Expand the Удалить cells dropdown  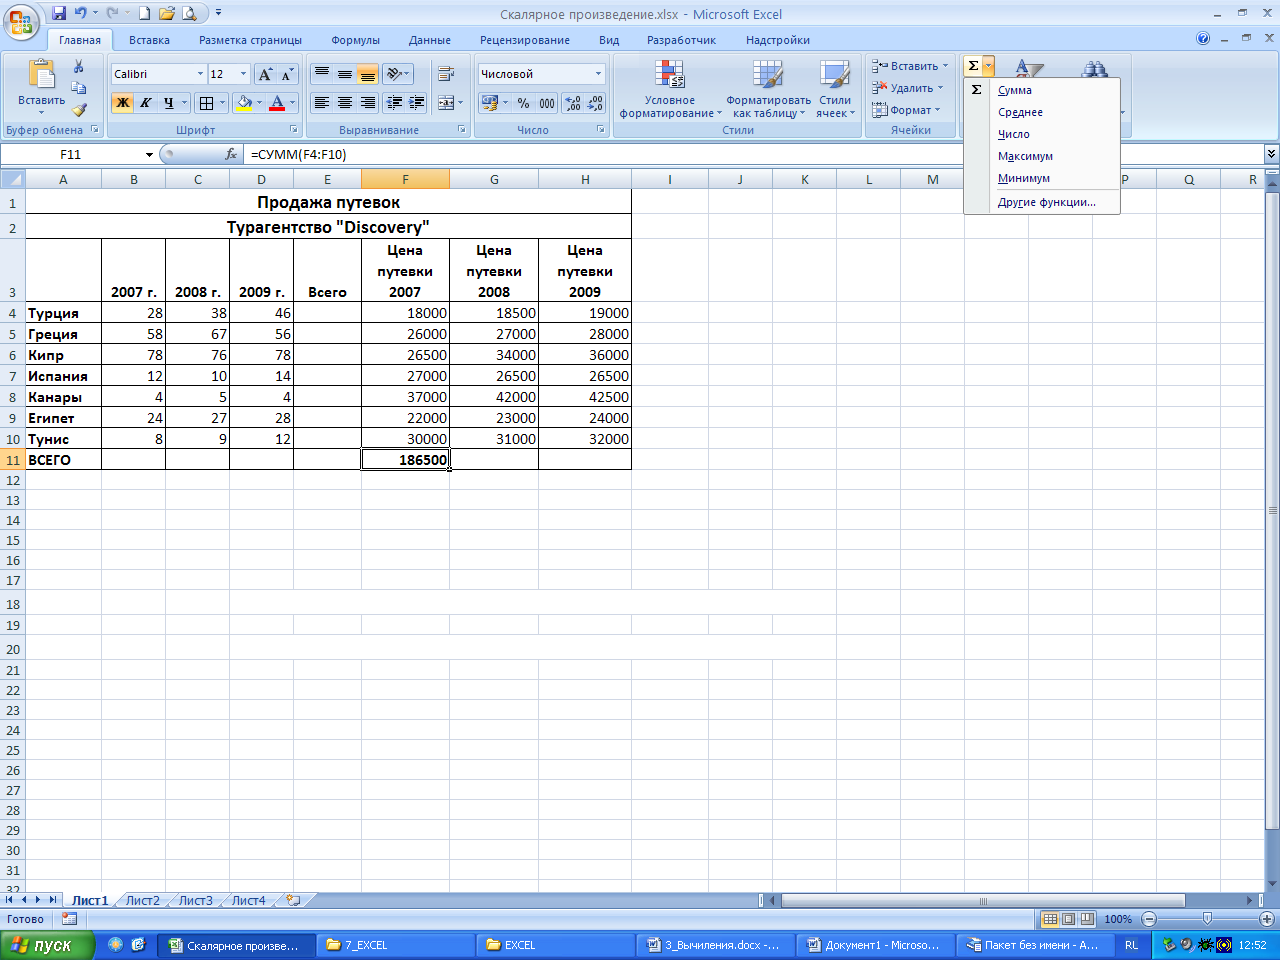click(940, 88)
